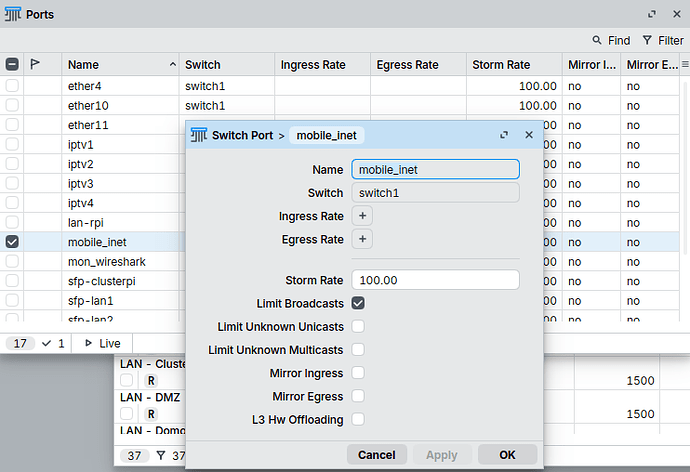Tick the L3 Hw Offloading checkbox
Screen dimensions: 690x472
(358, 420)
